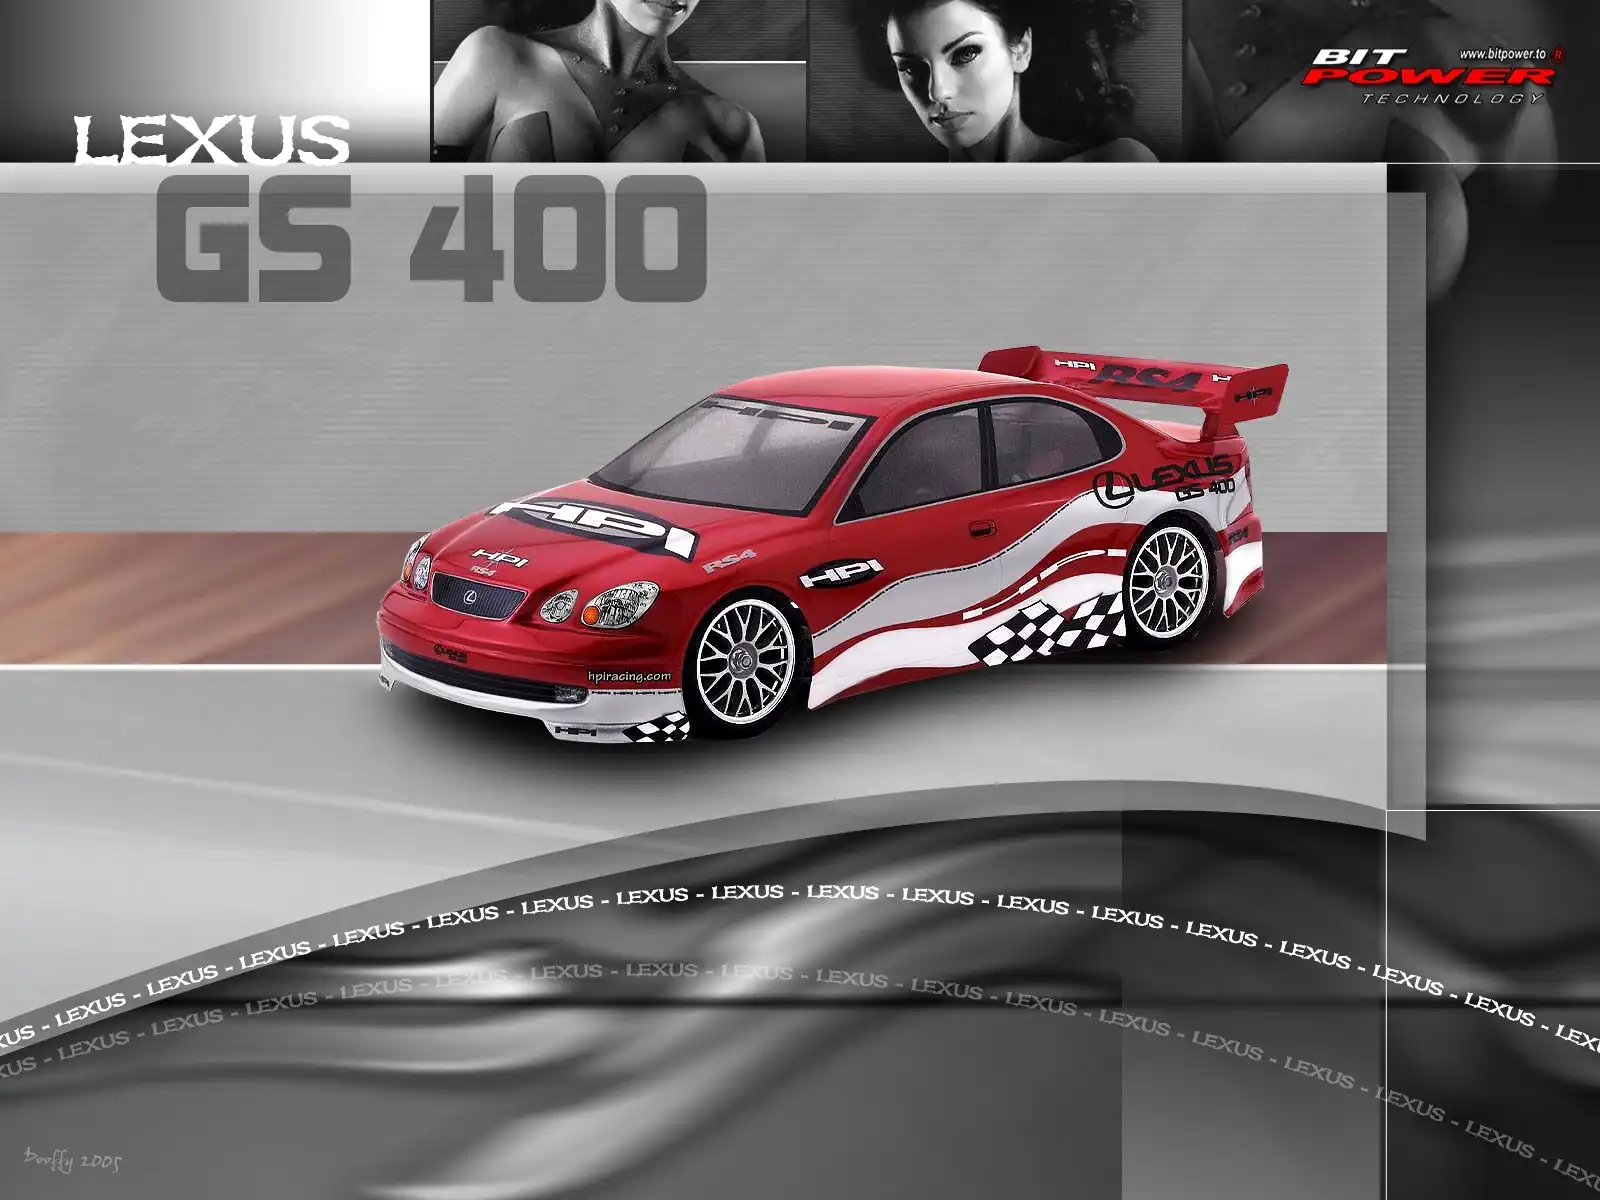
Task: Open the www.bitpower.to web address
Action: tap(1502, 54)
